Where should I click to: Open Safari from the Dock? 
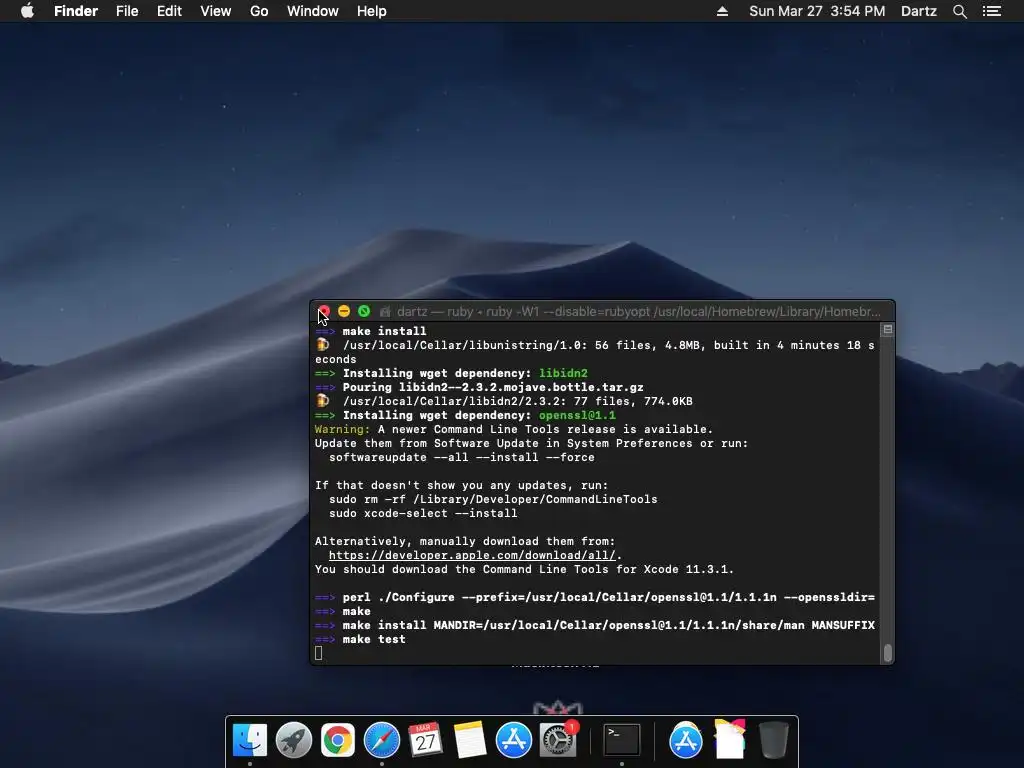tap(381, 741)
